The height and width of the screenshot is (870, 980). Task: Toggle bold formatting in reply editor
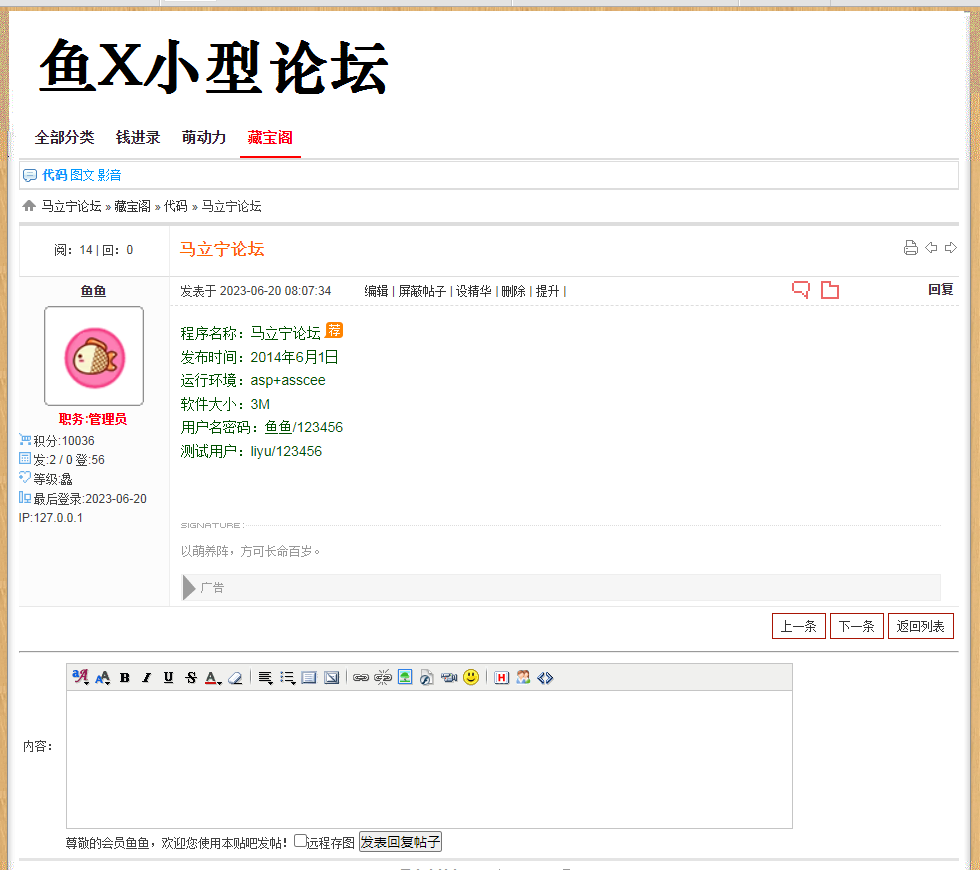[124, 678]
